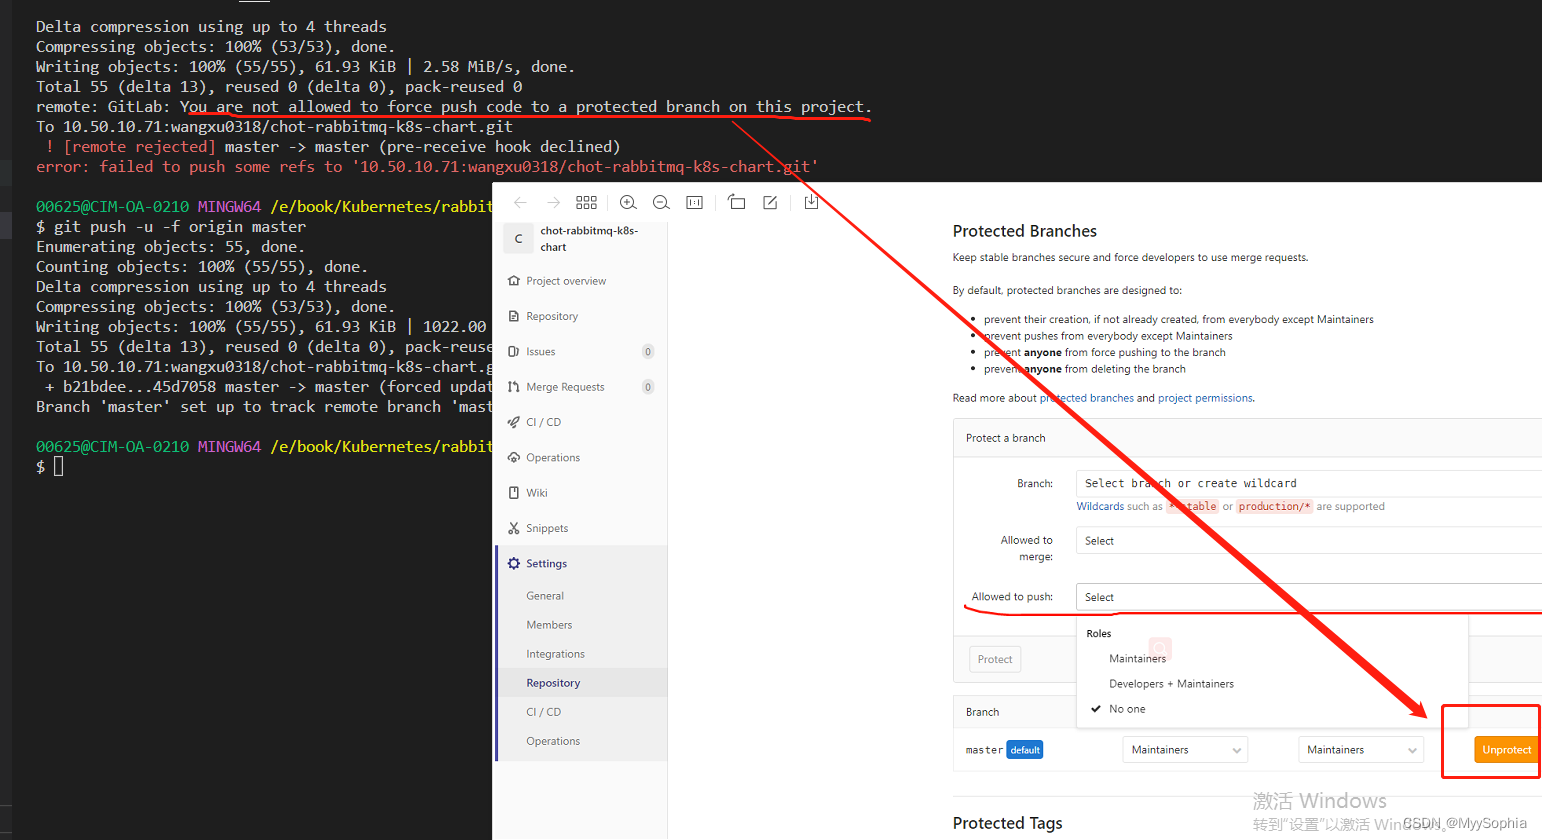Open CI / CD under Settings
The image size is (1542, 840).
pos(543,712)
